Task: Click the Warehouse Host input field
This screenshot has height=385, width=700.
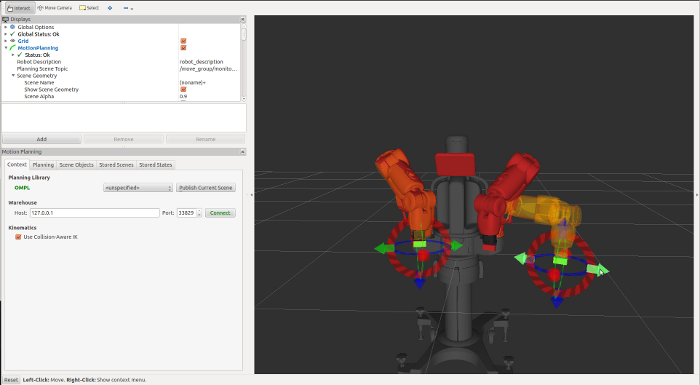Action: pyautogui.click(x=95, y=213)
